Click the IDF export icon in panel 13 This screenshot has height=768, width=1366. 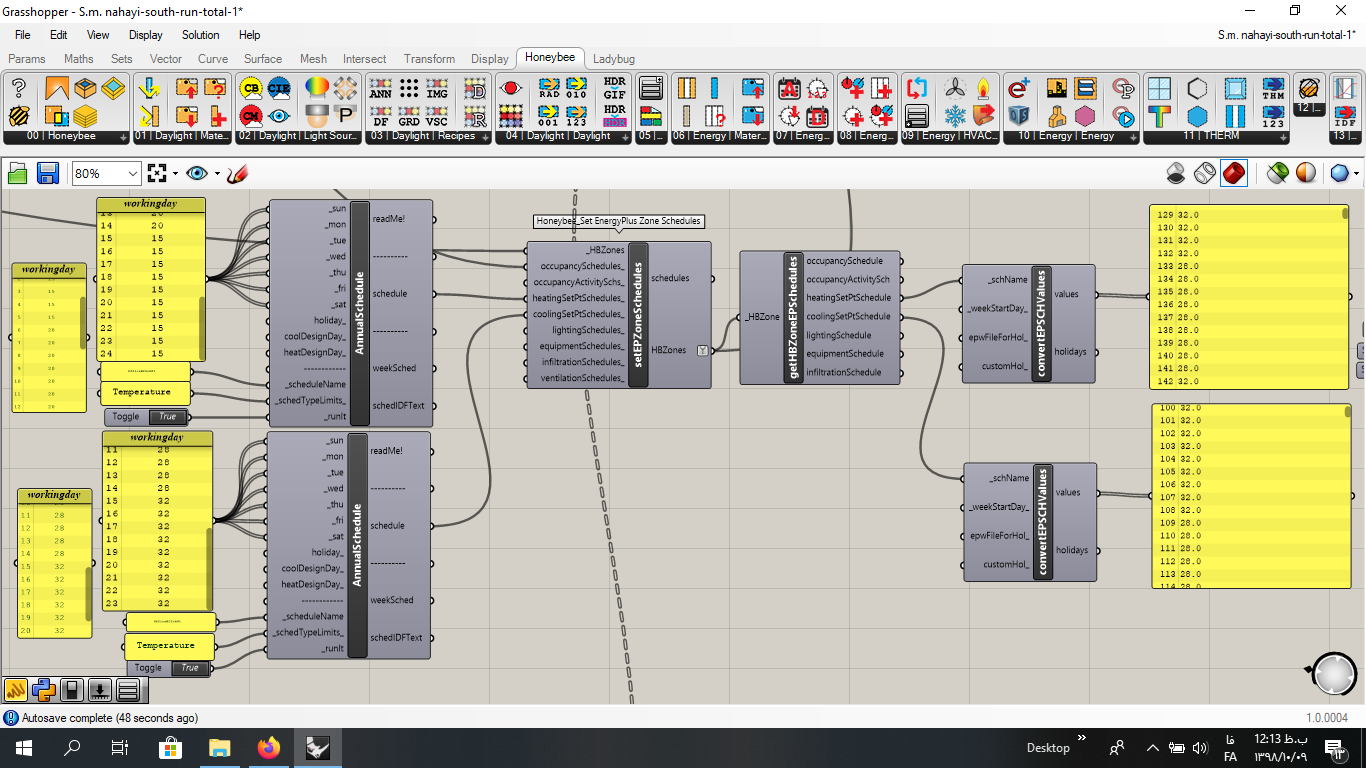[1345, 114]
